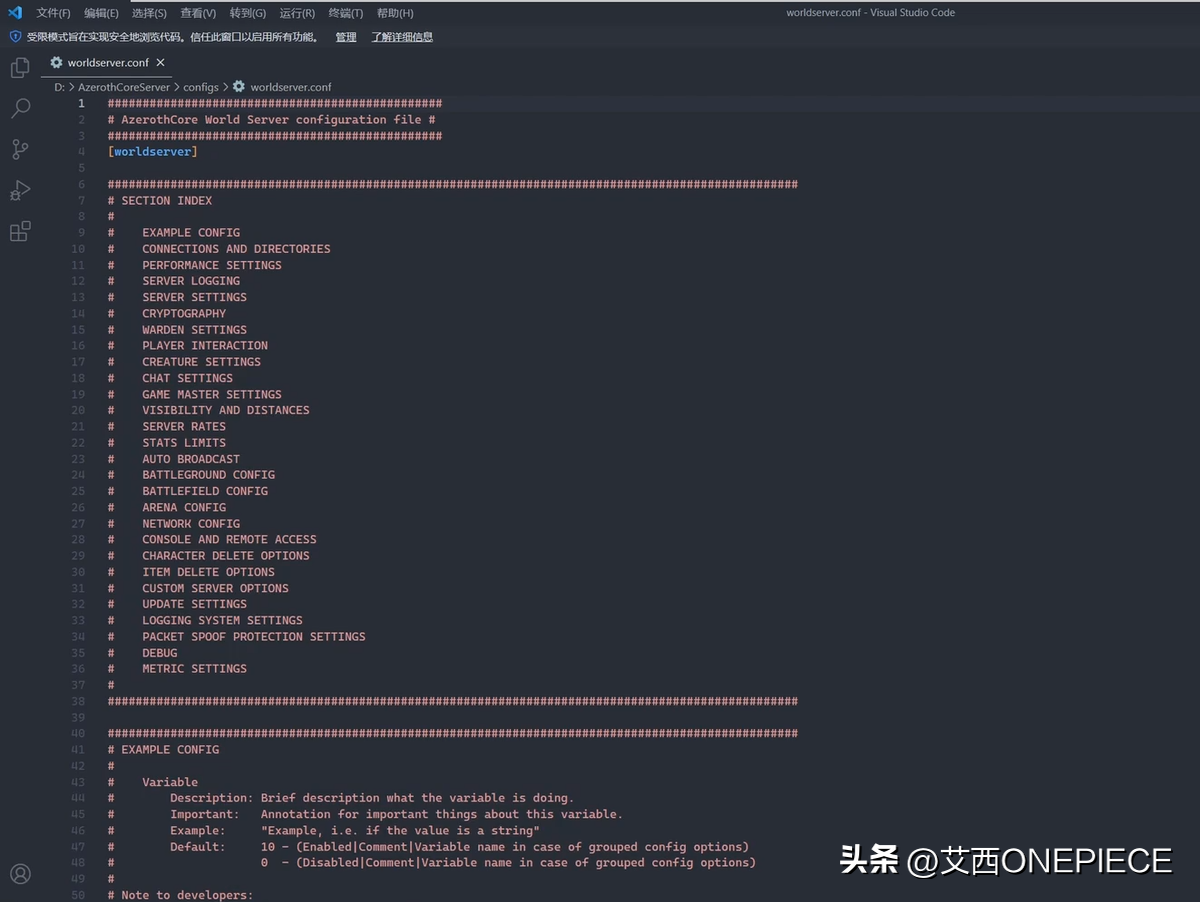Image resolution: width=1200 pixels, height=902 pixels.
Task: Click the 'ARENA CONFIG' index line
Action: 184,507
